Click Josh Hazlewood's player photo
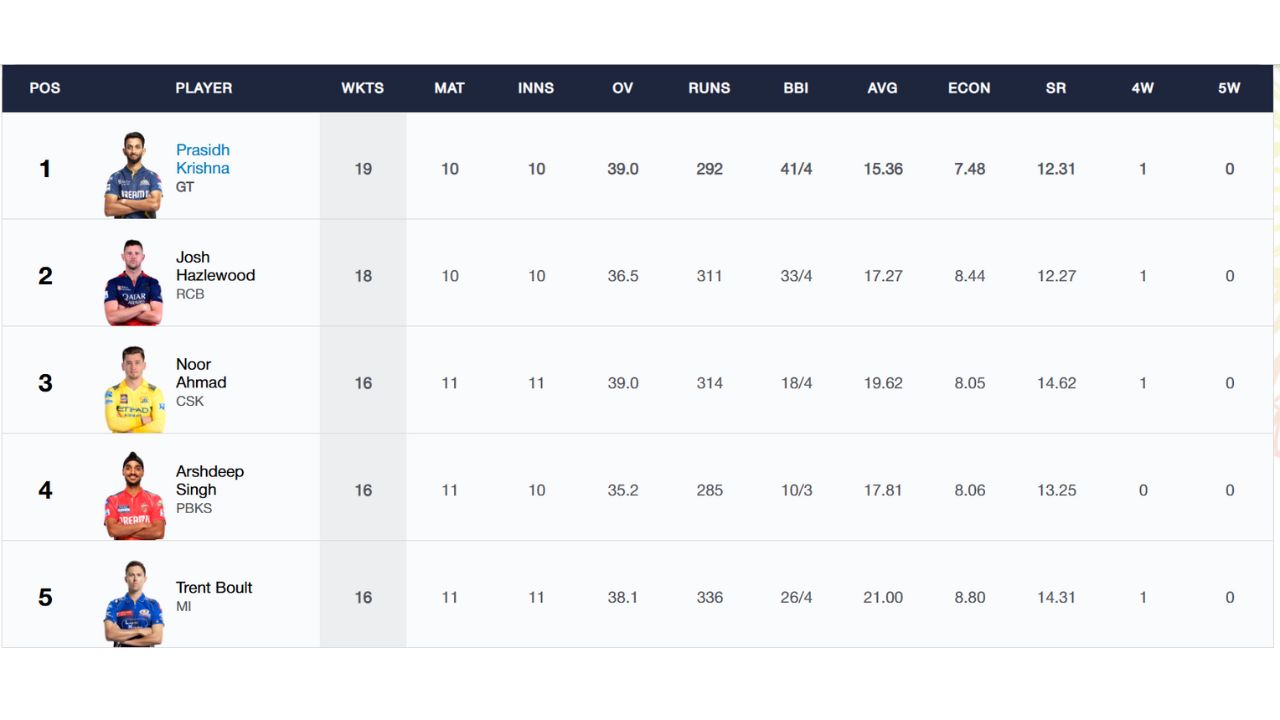Viewport: 1280px width, 720px height. (134, 282)
